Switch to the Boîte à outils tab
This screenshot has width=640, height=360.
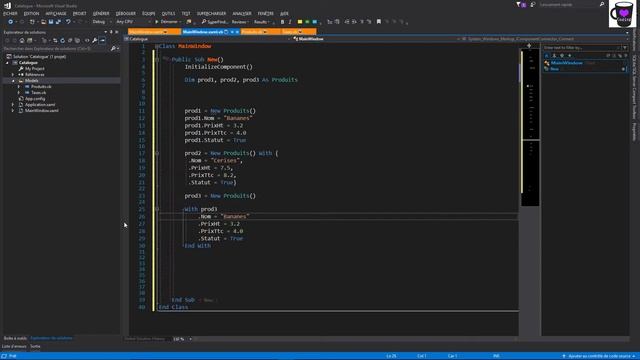[15, 338]
